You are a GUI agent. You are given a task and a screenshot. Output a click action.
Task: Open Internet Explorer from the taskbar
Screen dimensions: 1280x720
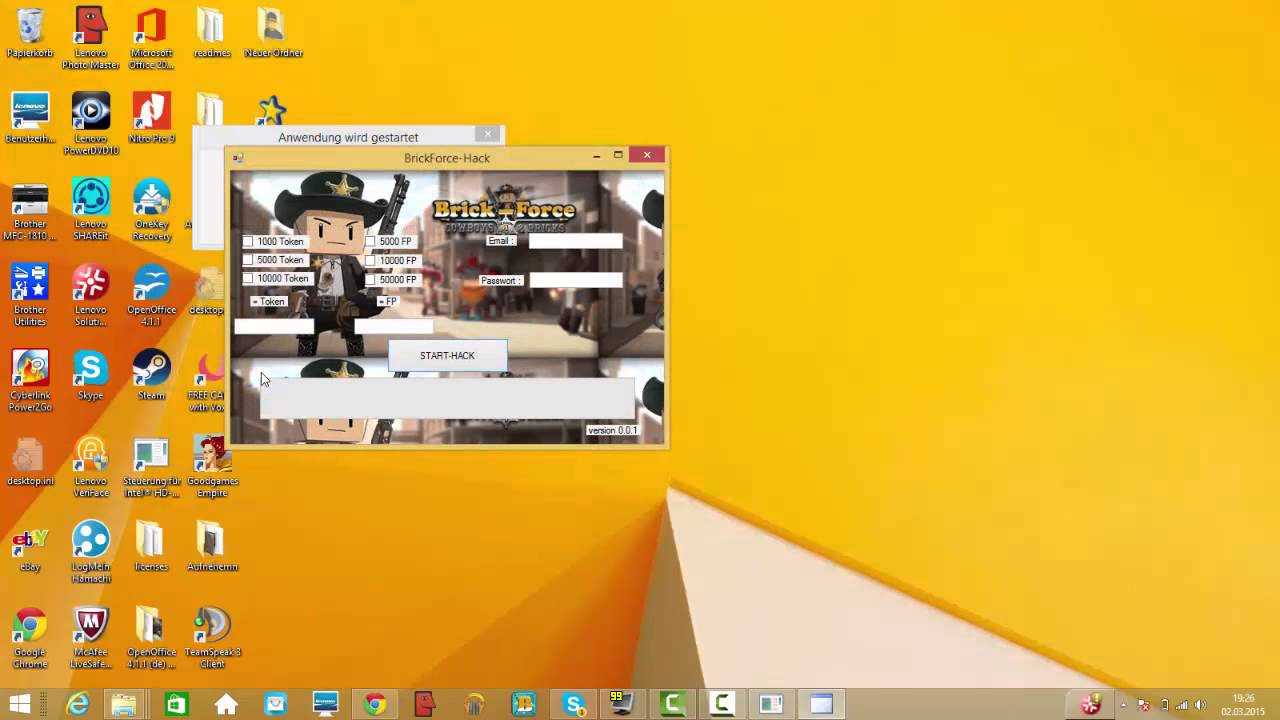[x=76, y=705]
